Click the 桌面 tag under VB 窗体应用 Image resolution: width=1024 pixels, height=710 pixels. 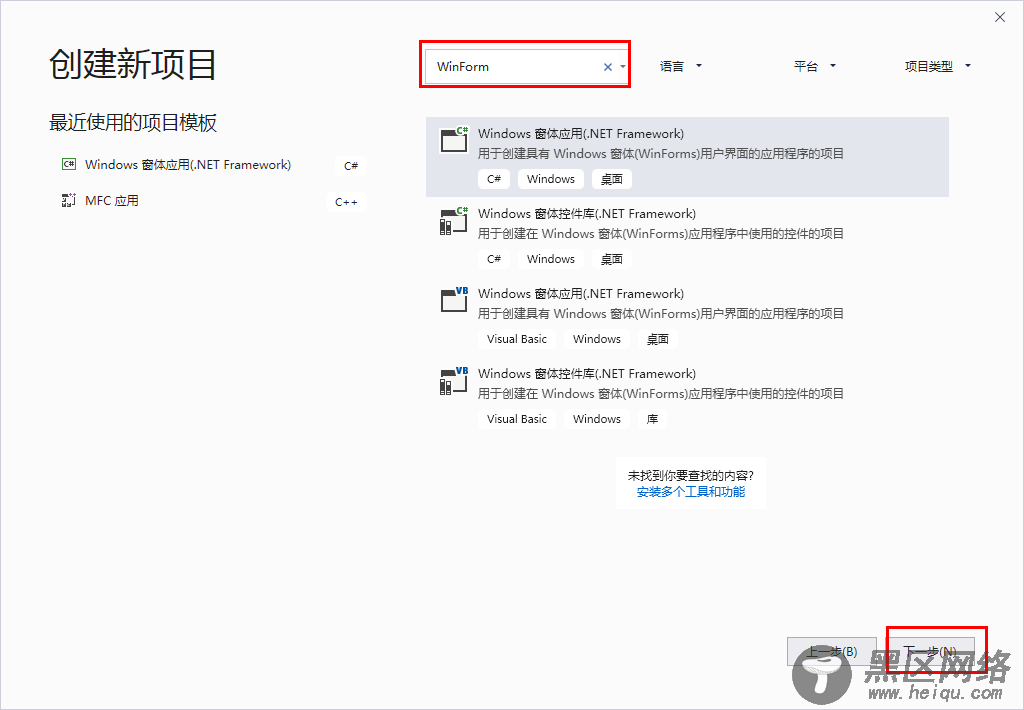tap(658, 339)
